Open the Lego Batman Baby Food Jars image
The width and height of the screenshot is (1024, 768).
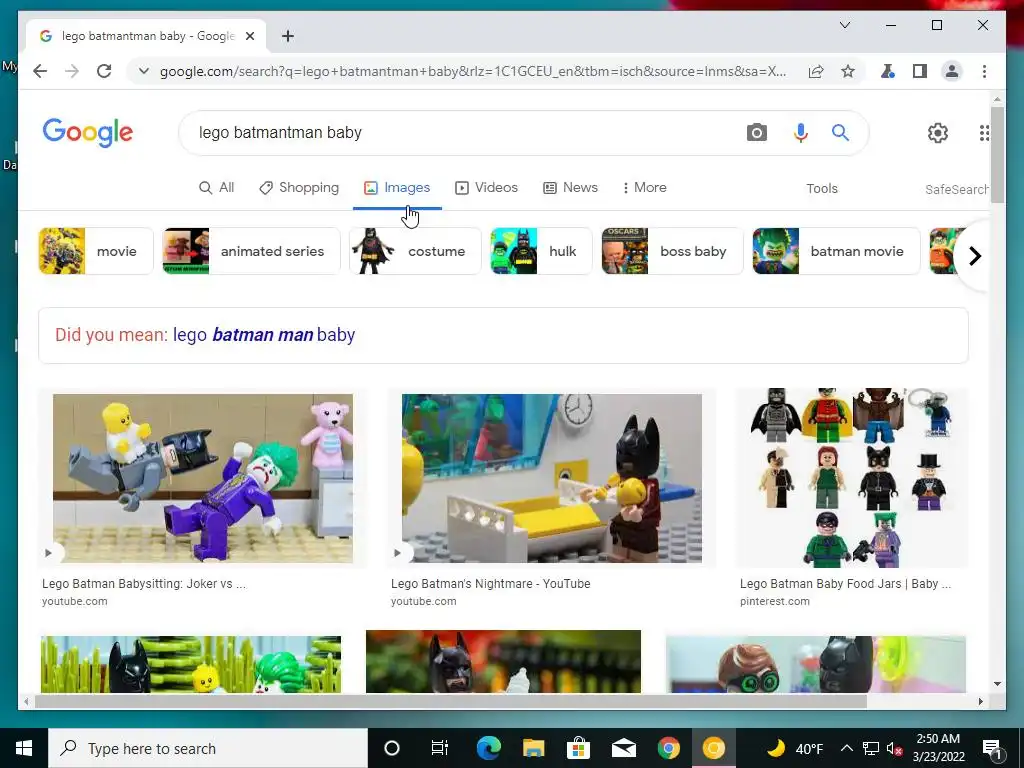click(x=852, y=478)
